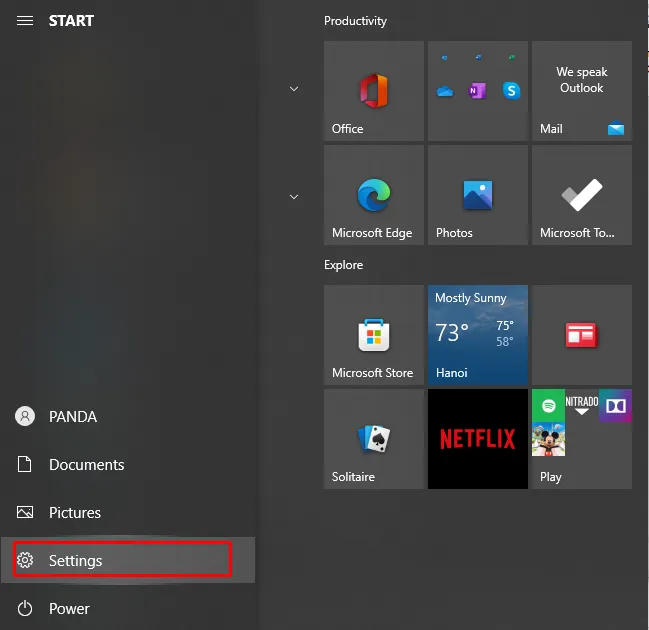Expand the chevron next to the Edge row
The image size is (649, 630).
tap(294, 197)
